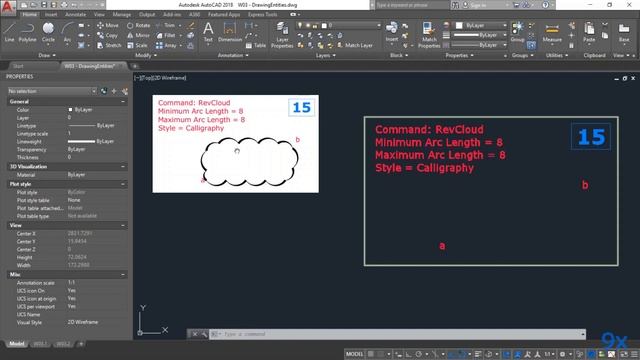Click the Copy tool
Image resolution: width=640 pixels, height=360 pixels.
point(107,36)
